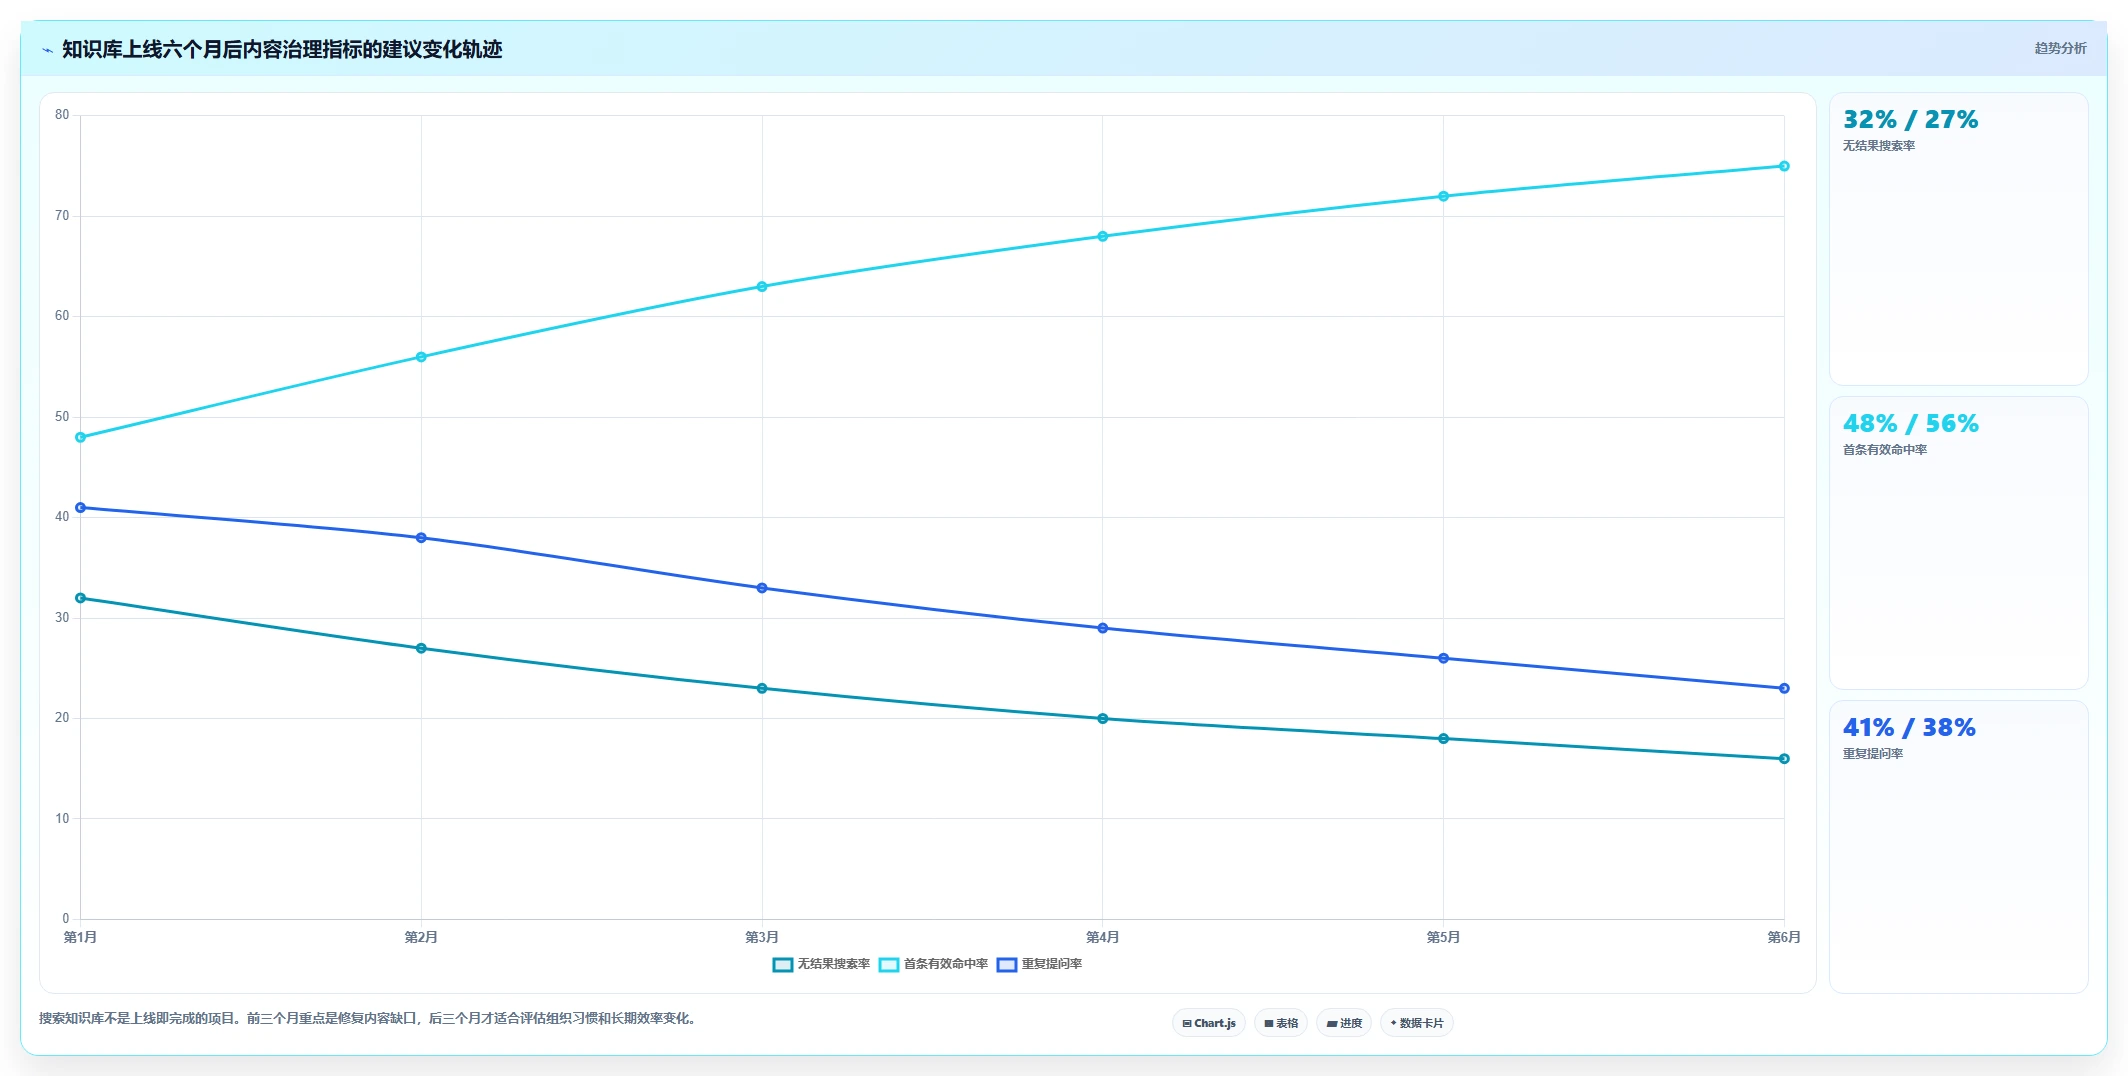This screenshot has height=1076, width=2128.
Task: Click the 首条有效命中率 data point at 第5月
Action: point(1443,196)
